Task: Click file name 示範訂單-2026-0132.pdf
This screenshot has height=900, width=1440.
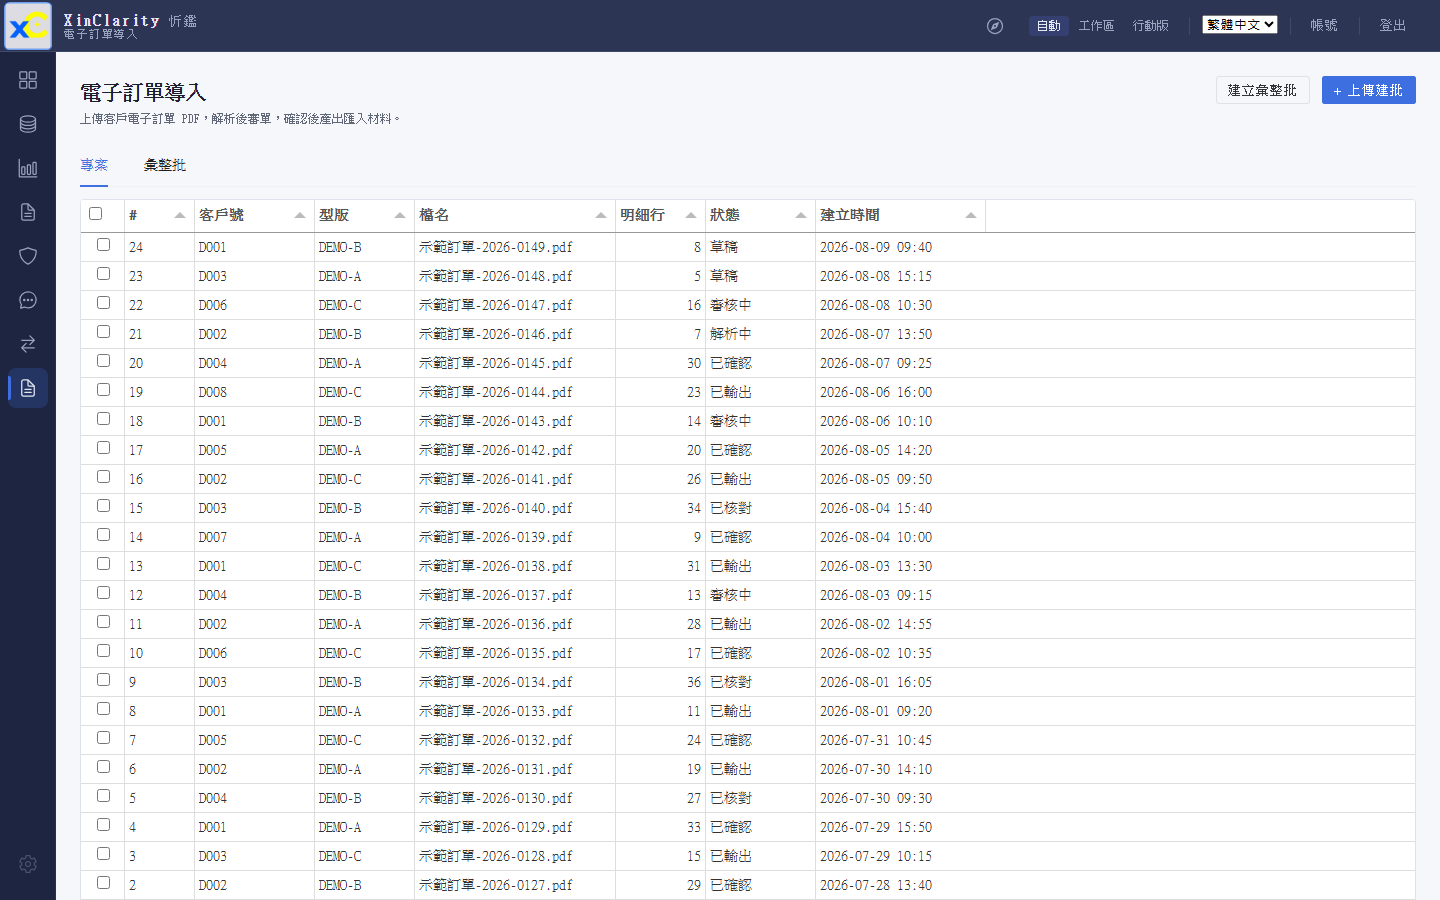Action: click(496, 740)
